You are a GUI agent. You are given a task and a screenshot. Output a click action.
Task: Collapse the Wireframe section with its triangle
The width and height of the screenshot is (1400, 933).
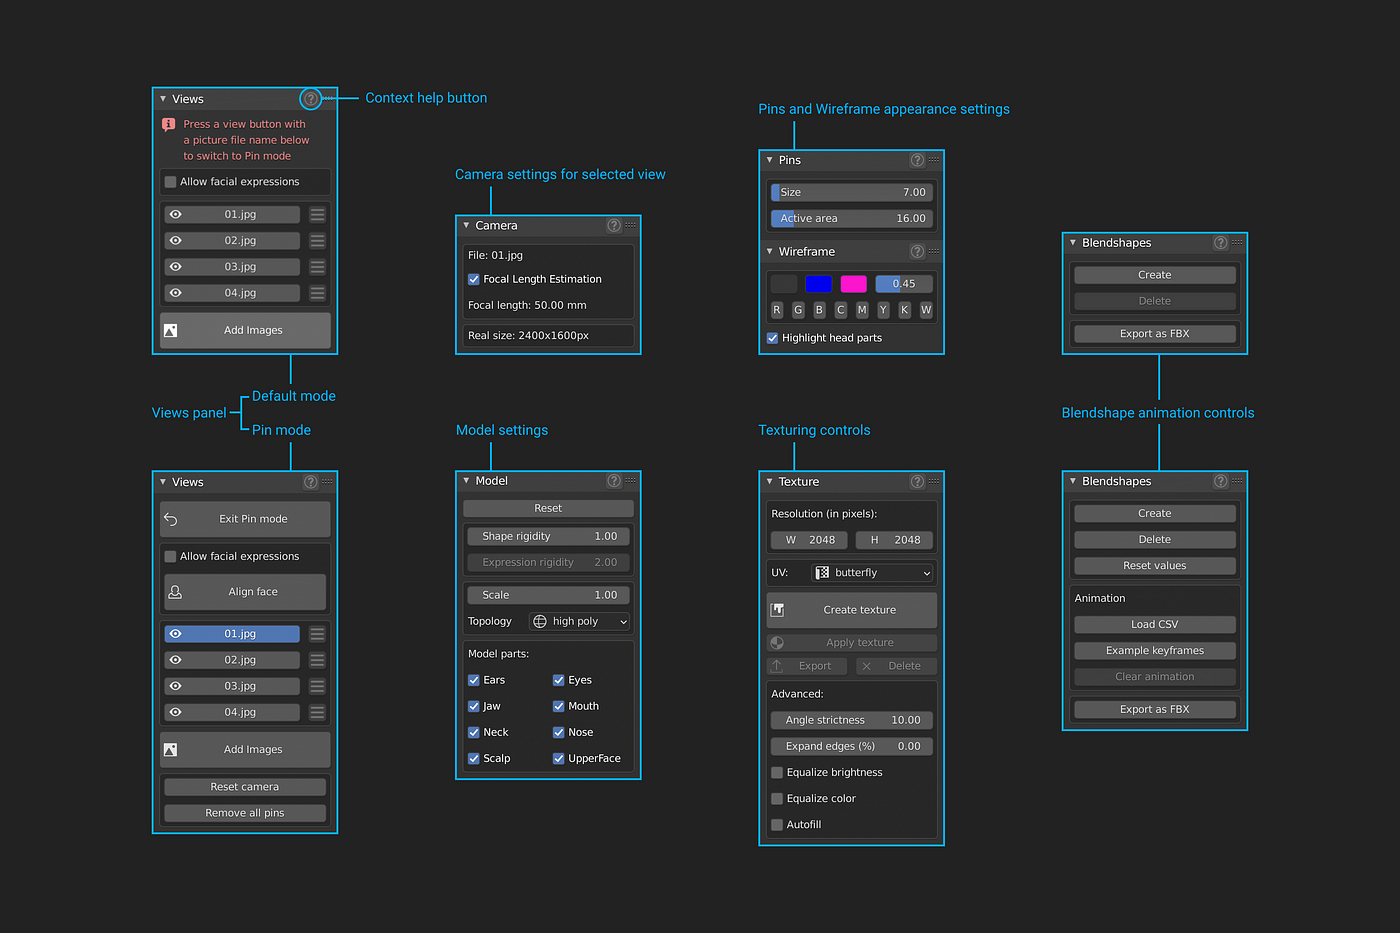tap(769, 252)
